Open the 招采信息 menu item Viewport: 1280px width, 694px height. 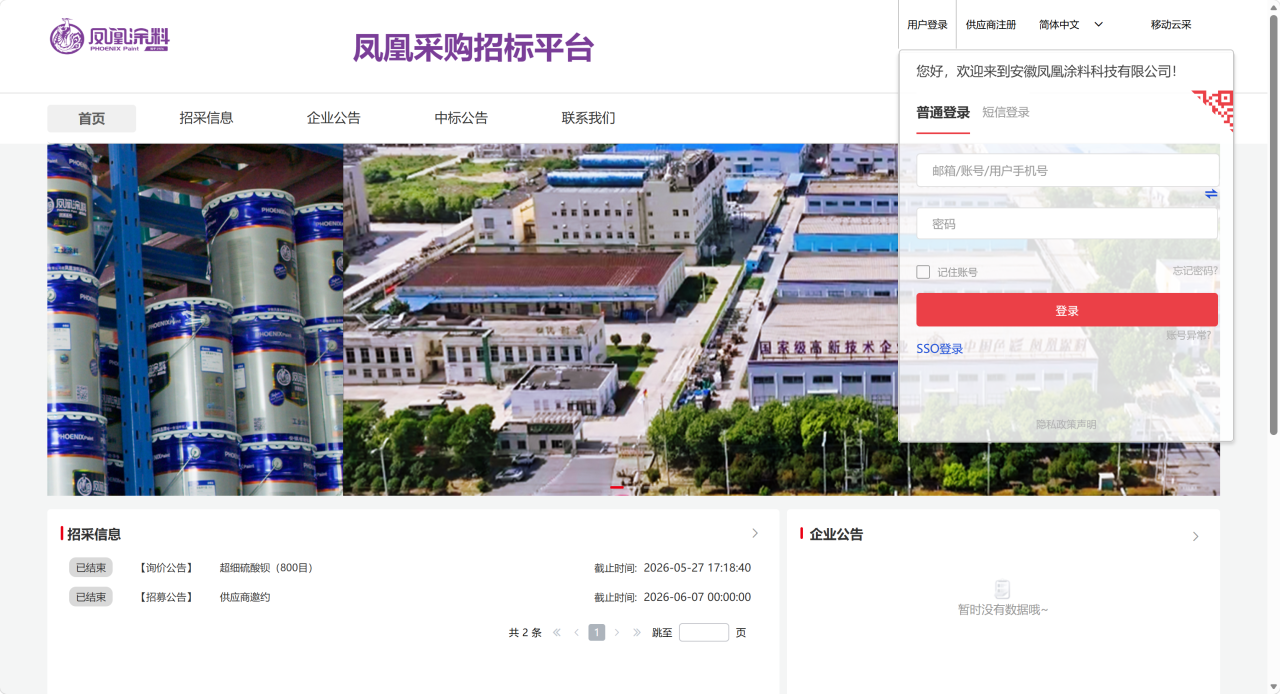click(x=206, y=118)
